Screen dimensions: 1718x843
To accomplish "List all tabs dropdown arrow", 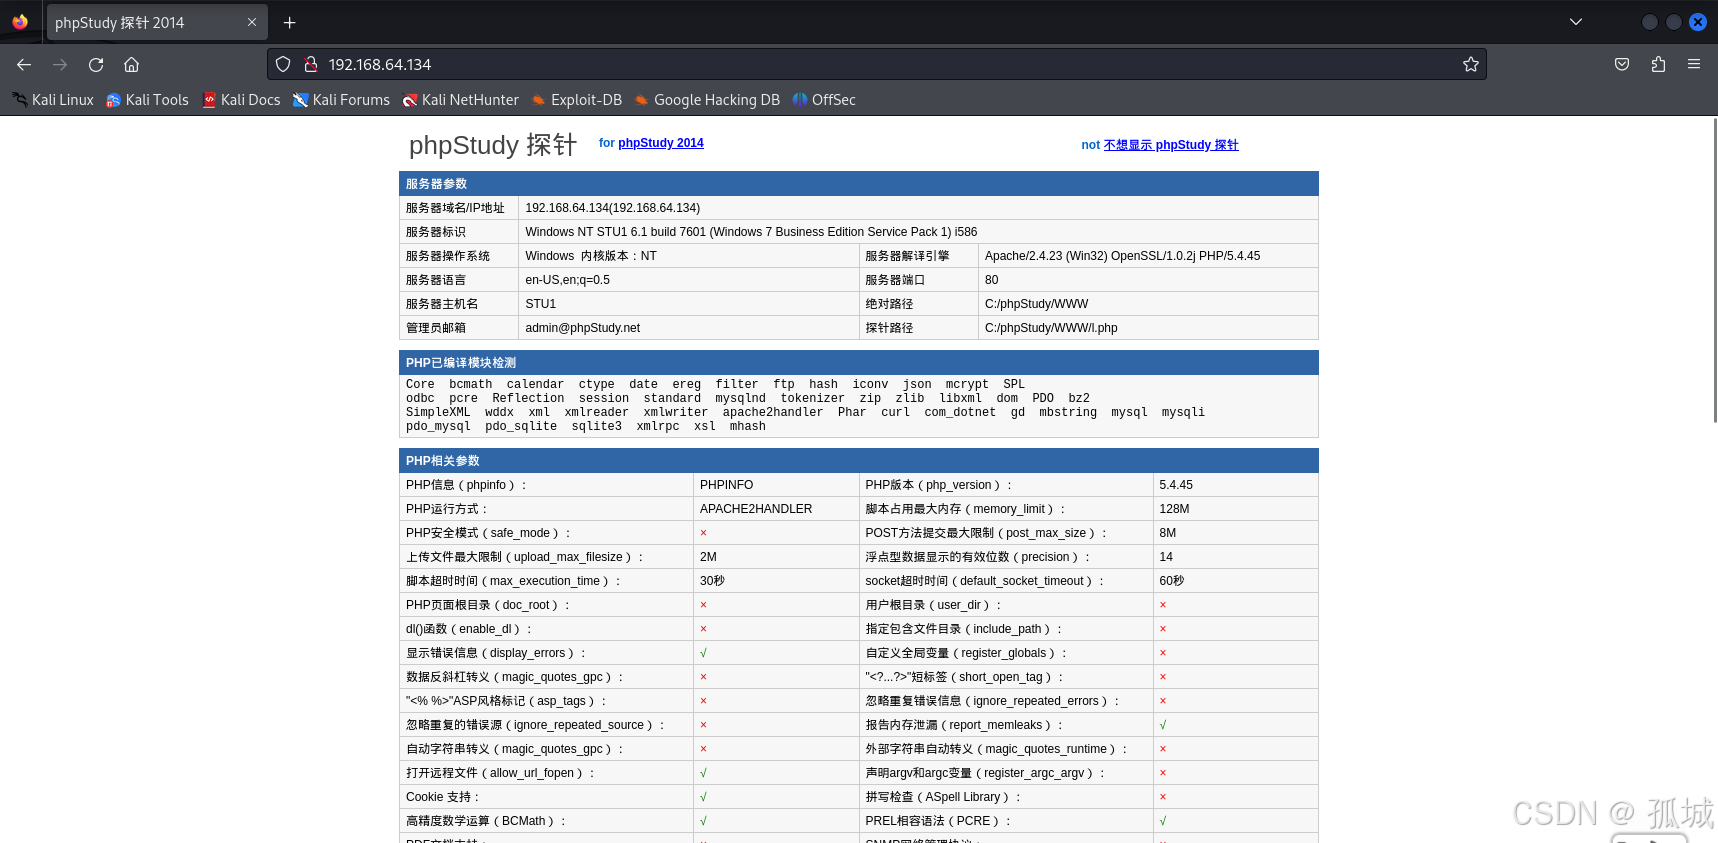I will [x=1576, y=22].
